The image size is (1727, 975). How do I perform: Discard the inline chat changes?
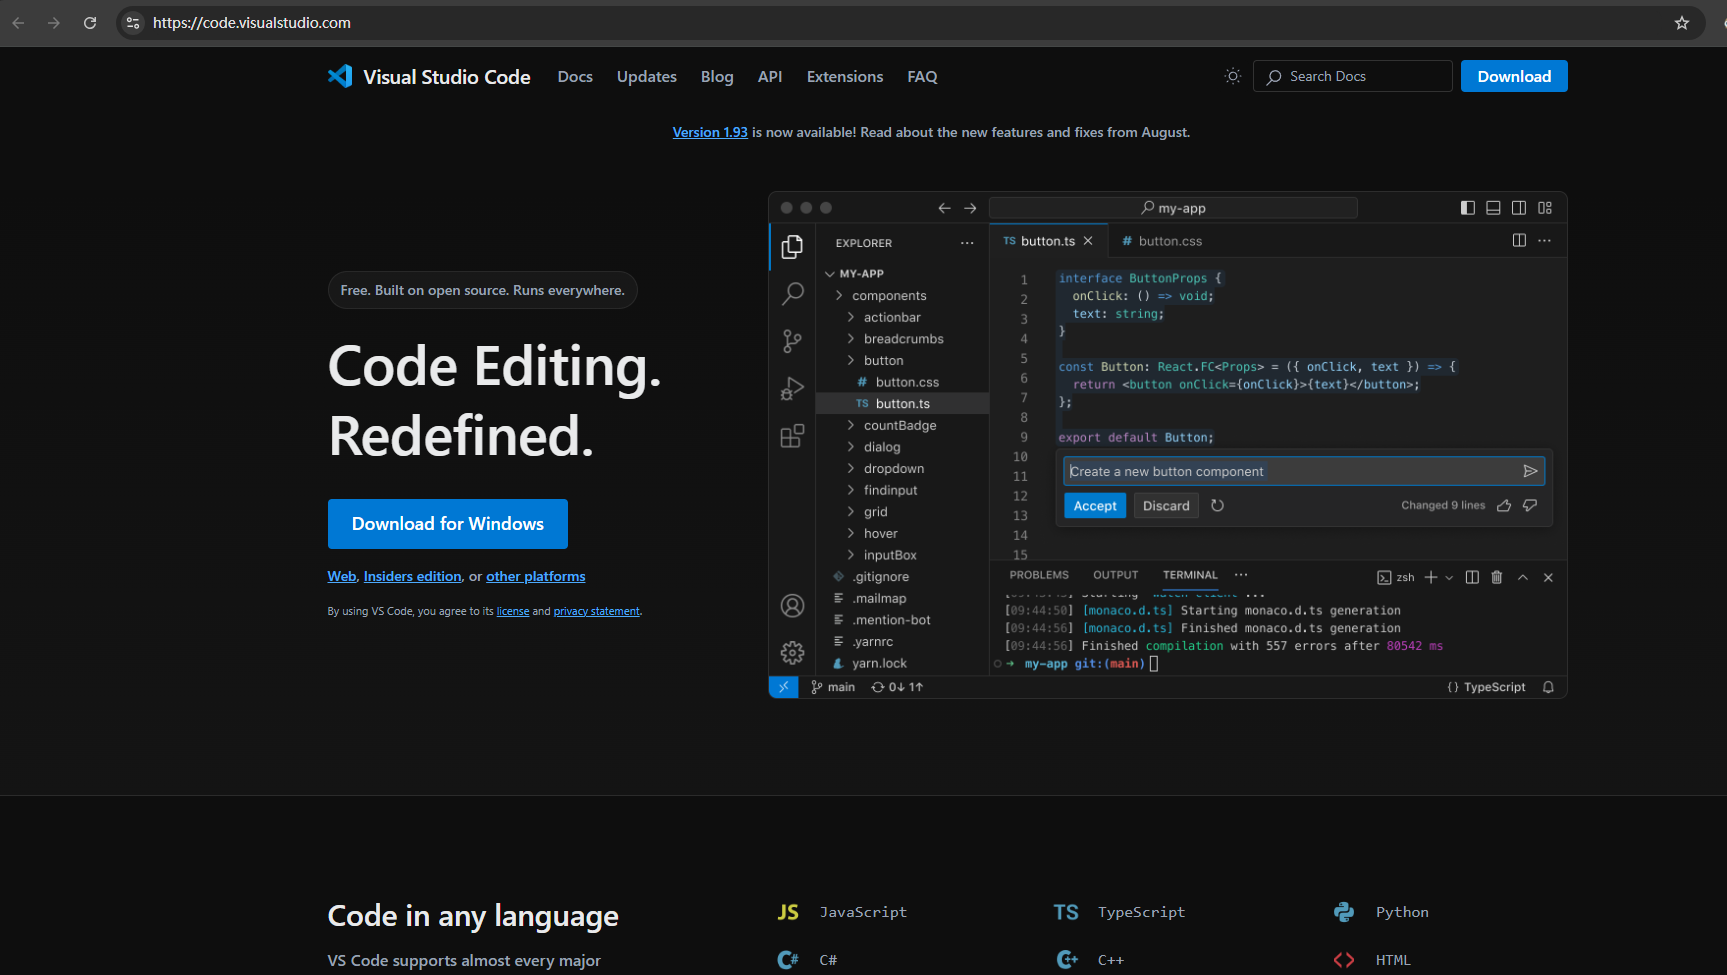point(1166,506)
